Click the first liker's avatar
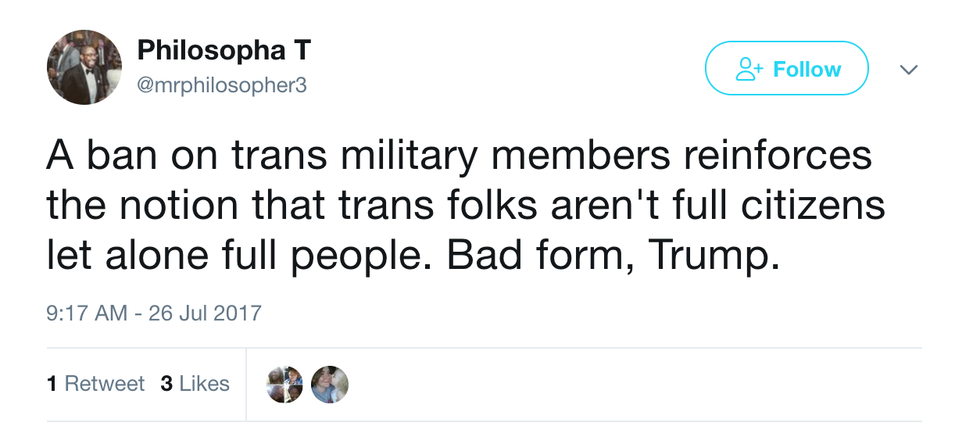Image resolution: width=980 pixels, height=430 pixels. pos(284,384)
